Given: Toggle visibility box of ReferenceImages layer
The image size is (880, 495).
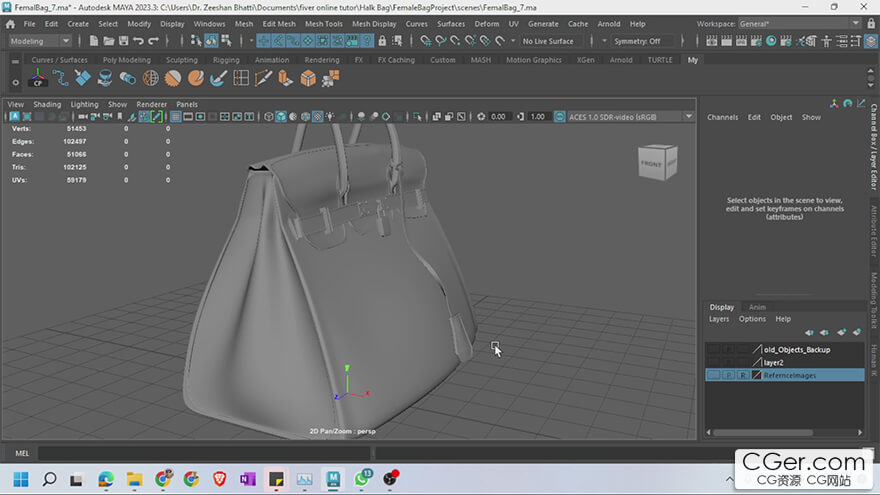Looking at the screenshot, I should [713, 375].
